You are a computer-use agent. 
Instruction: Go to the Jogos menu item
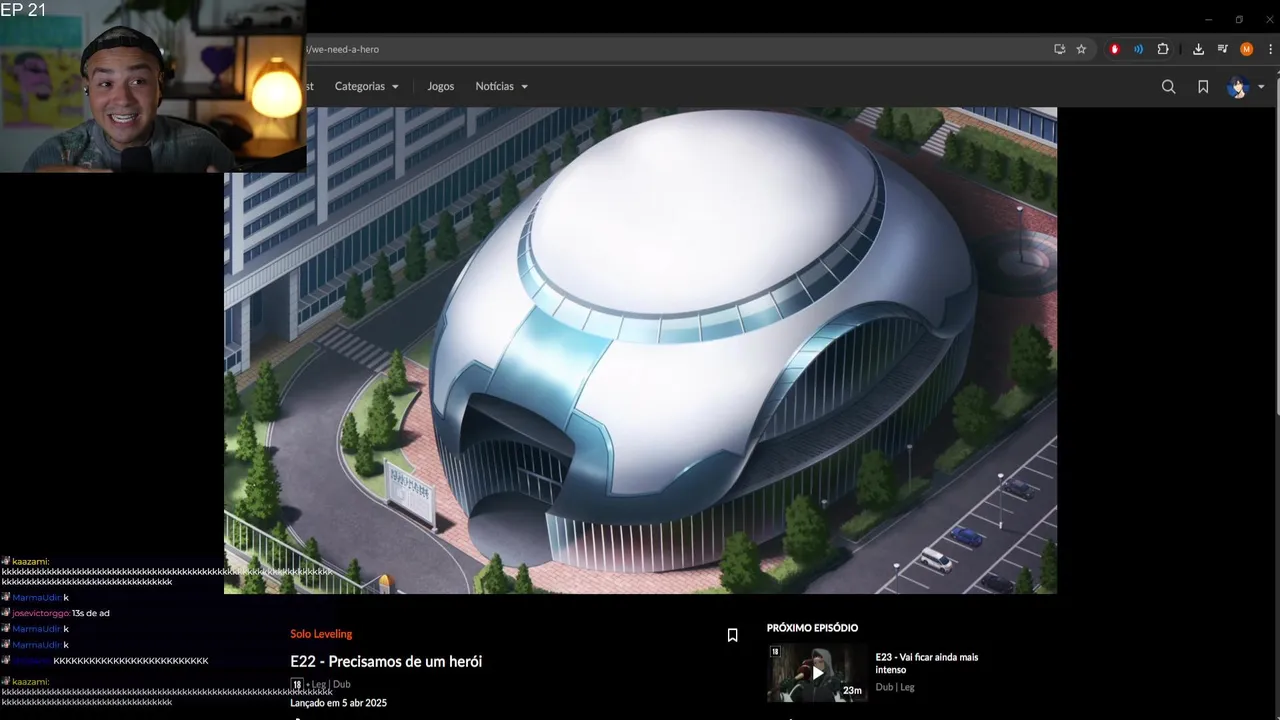click(x=440, y=86)
